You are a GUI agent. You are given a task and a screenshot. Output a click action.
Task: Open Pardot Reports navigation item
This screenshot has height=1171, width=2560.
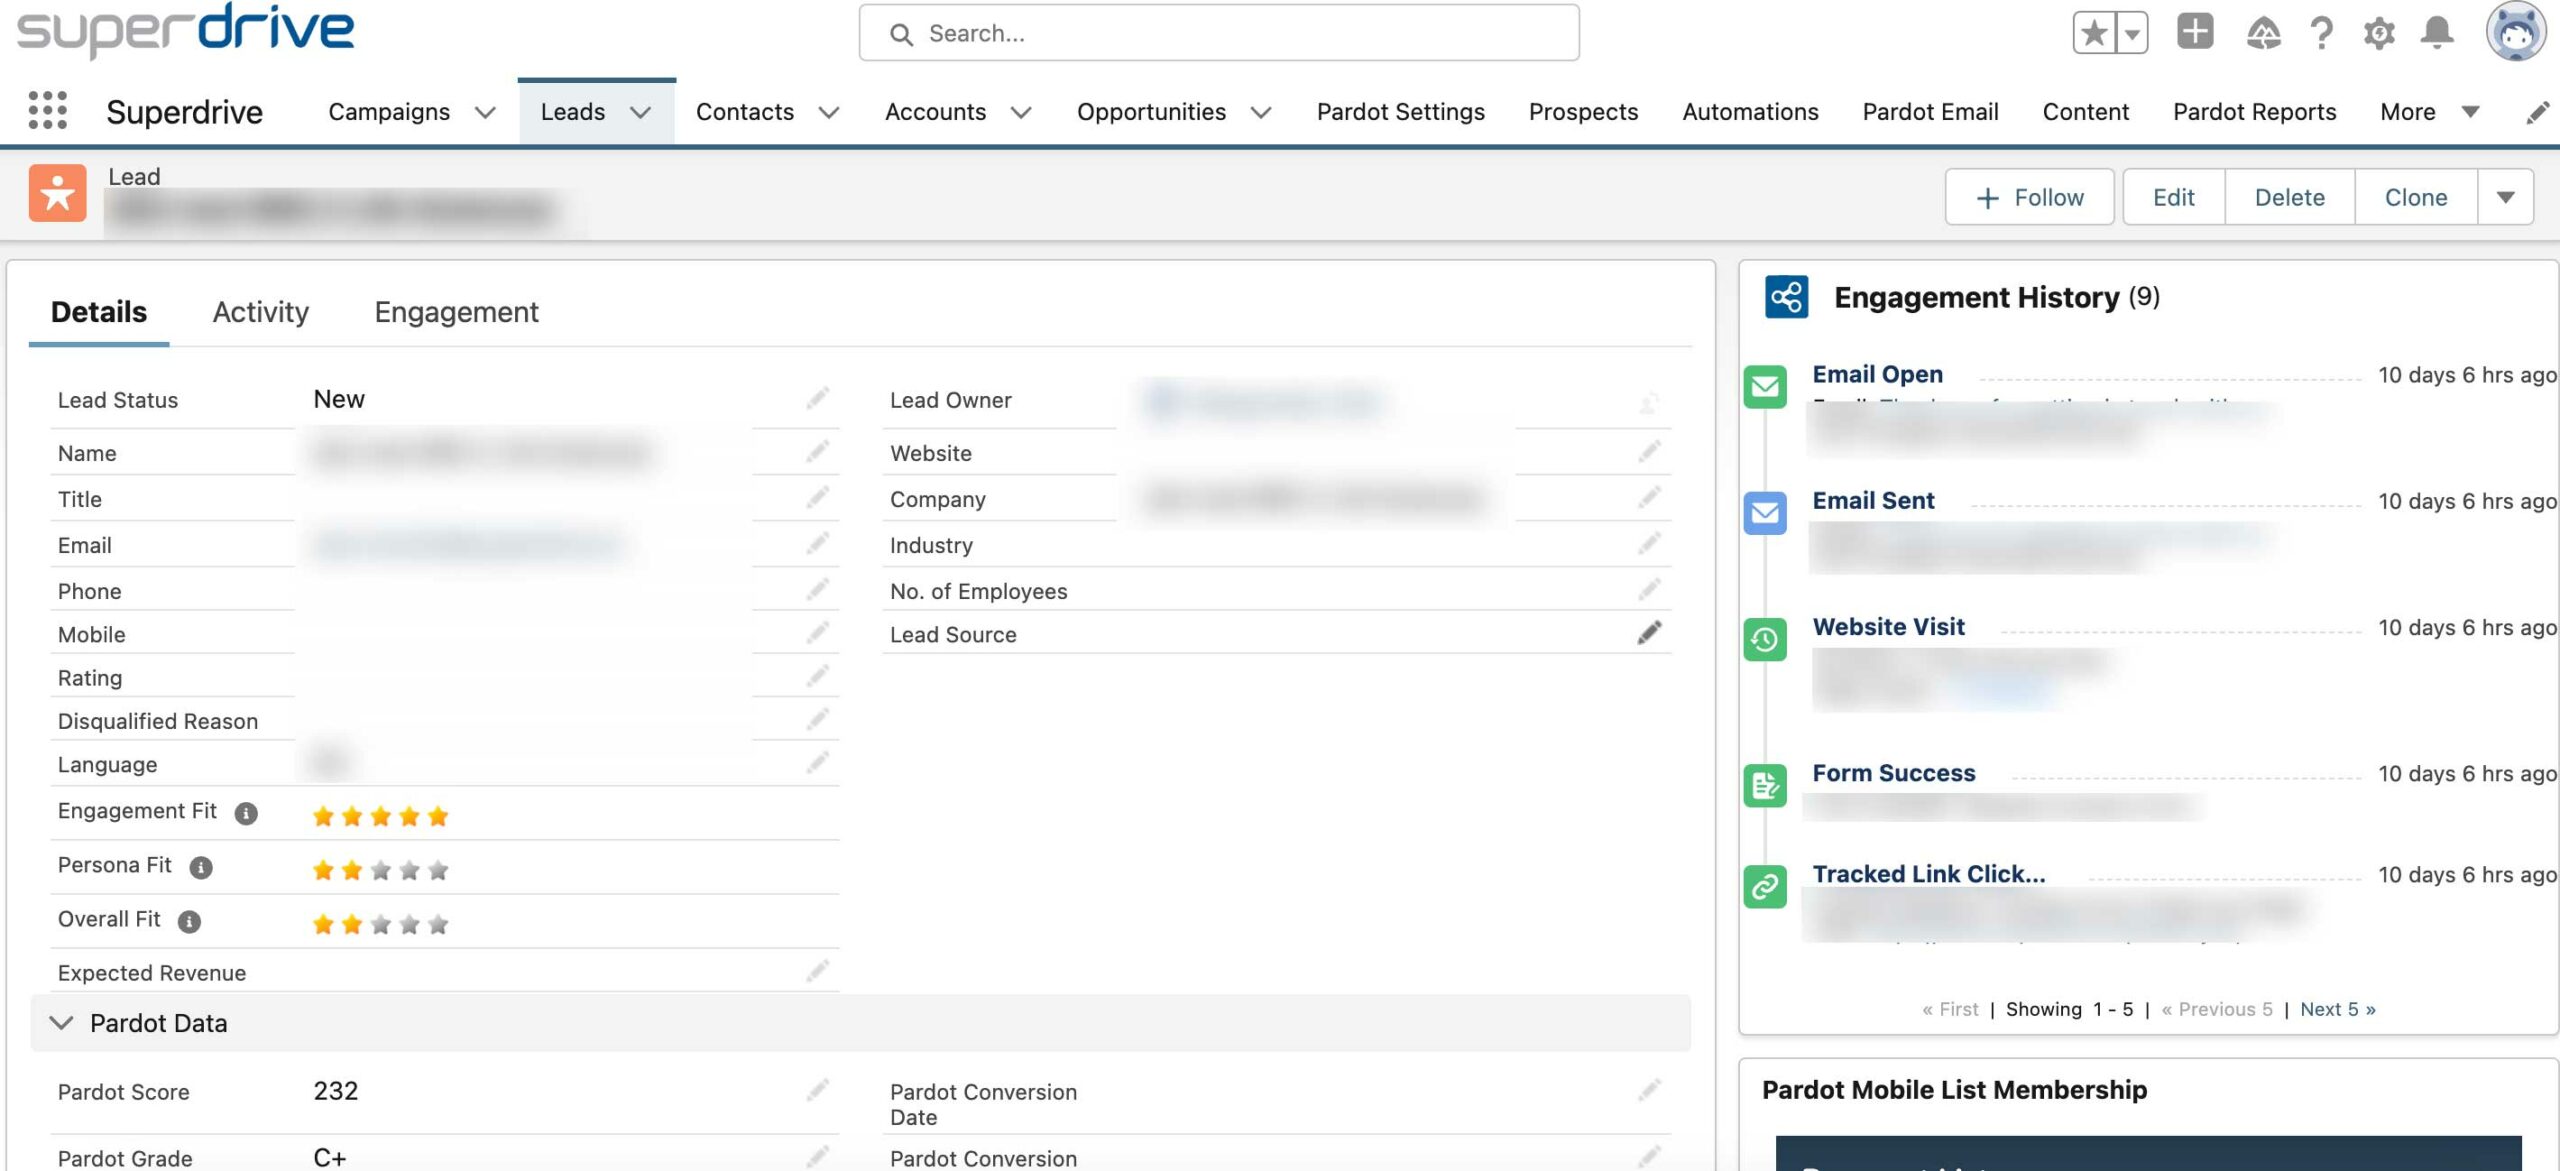(2254, 112)
